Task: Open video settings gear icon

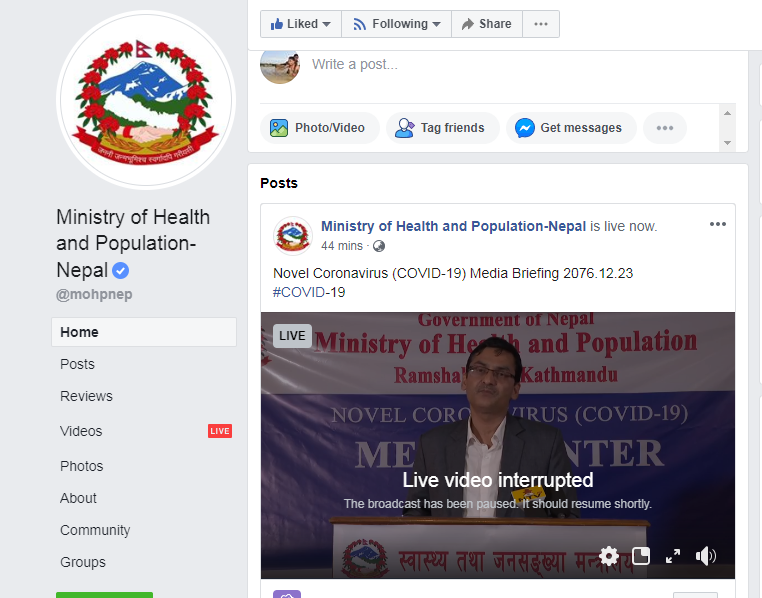Action: pyautogui.click(x=609, y=556)
